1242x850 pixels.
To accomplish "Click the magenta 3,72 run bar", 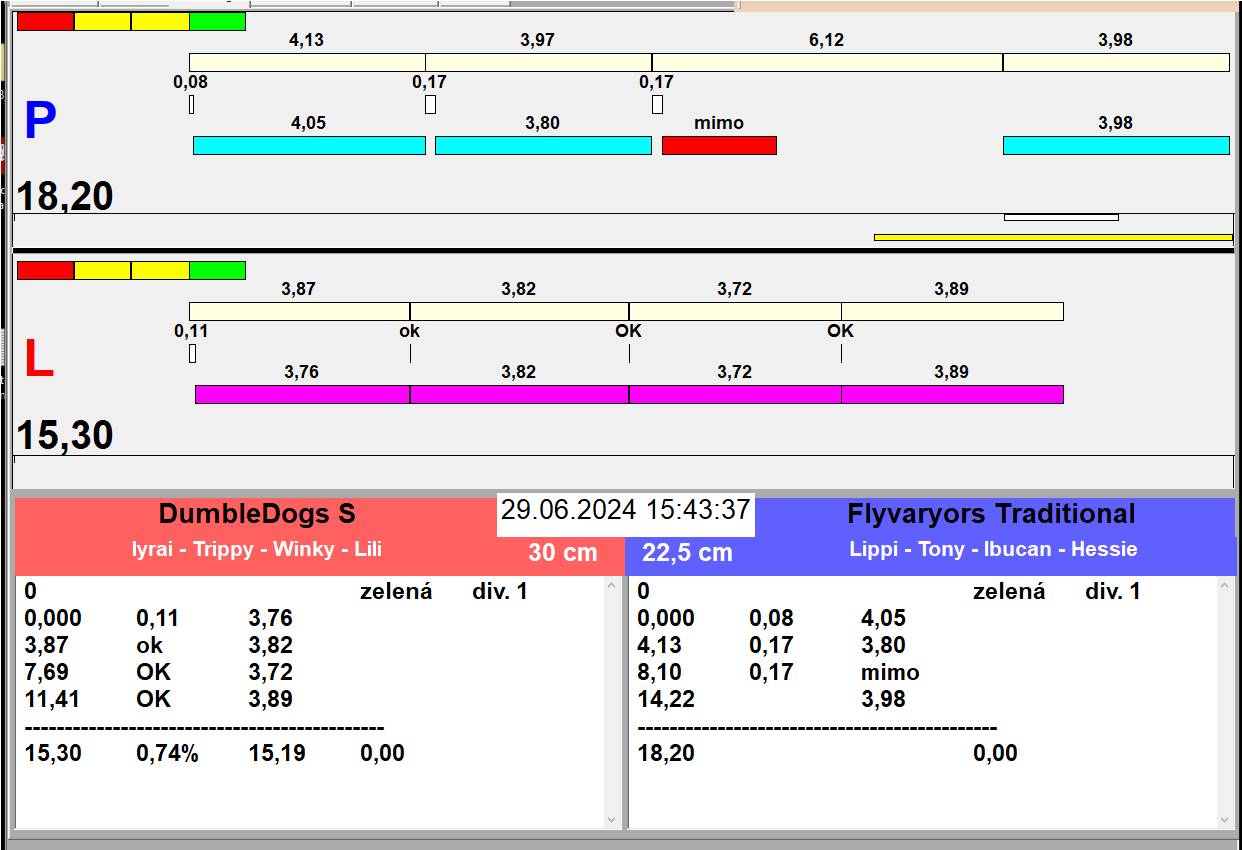I will (735, 394).
